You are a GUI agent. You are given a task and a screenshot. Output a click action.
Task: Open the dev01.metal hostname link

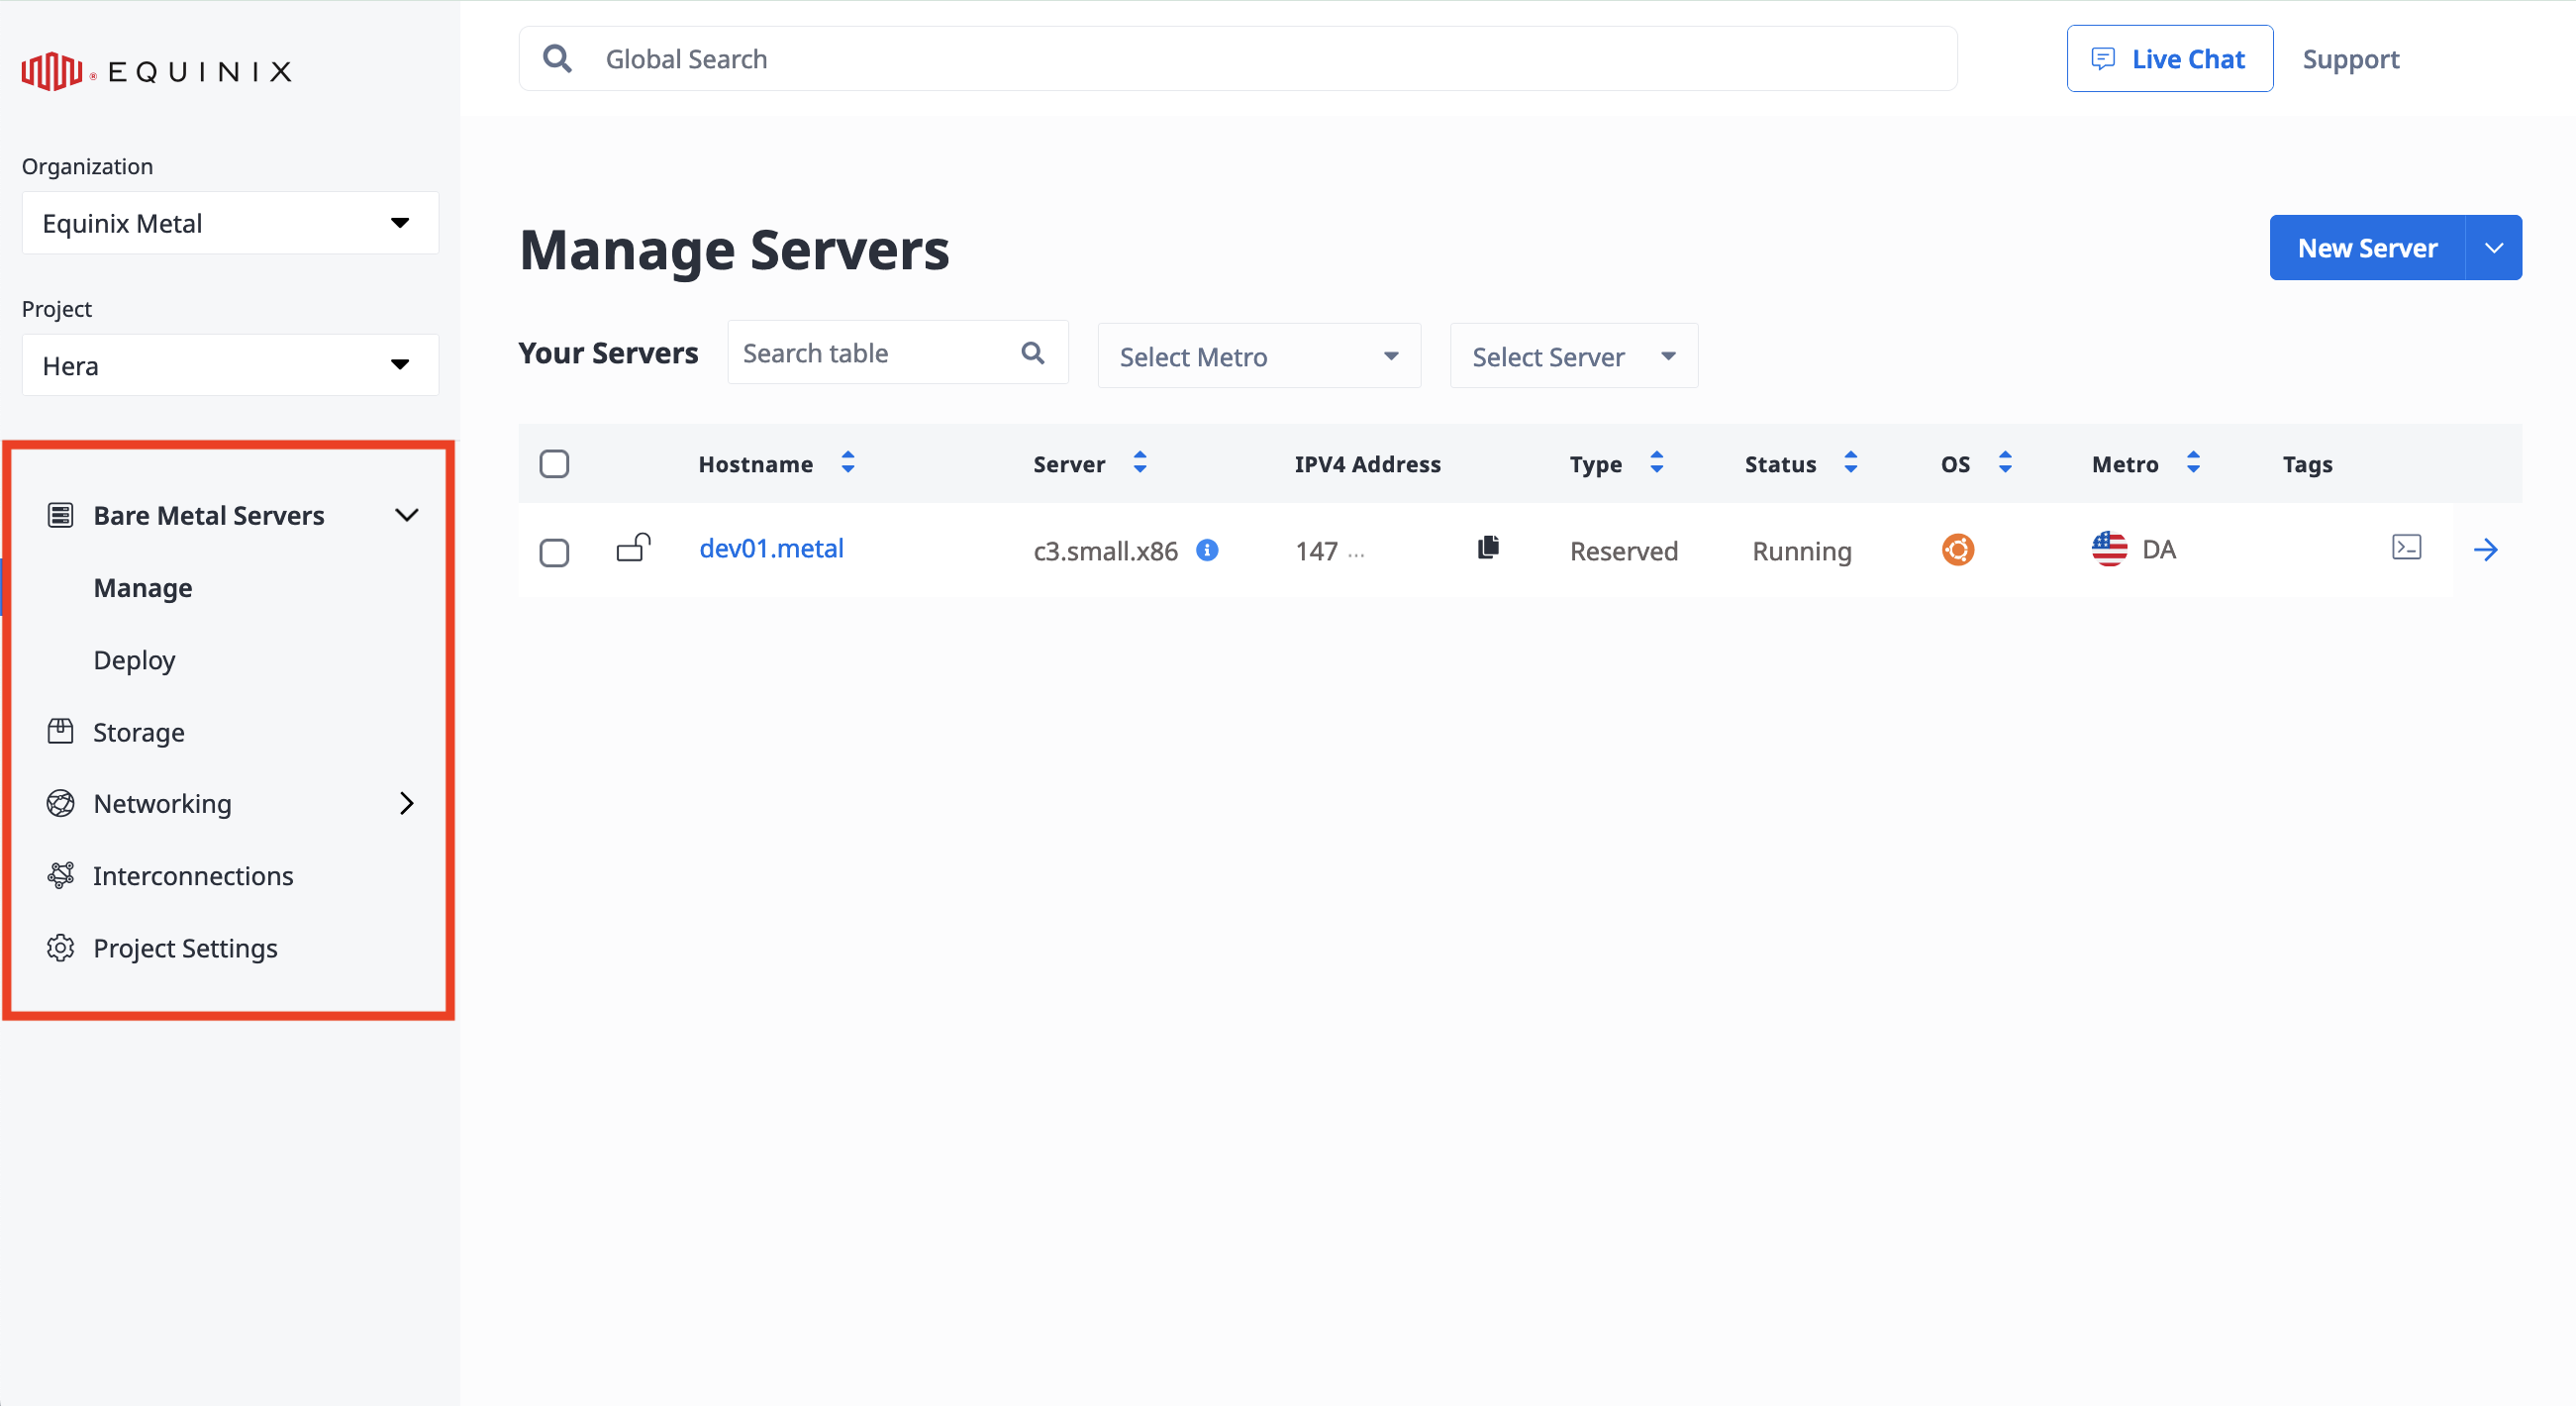click(x=771, y=548)
